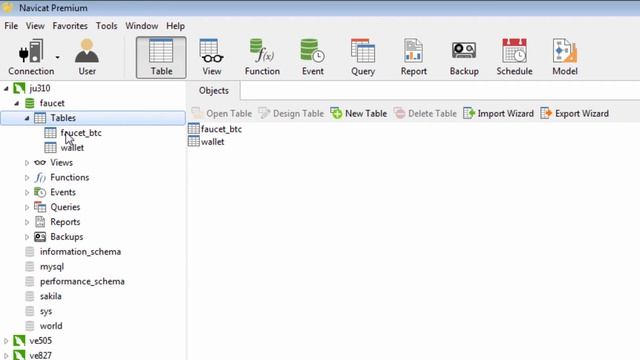Image resolution: width=640 pixels, height=360 pixels.
Task: Open the Query toolbar icon
Action: pyautogui.click(x=363, y=57)
